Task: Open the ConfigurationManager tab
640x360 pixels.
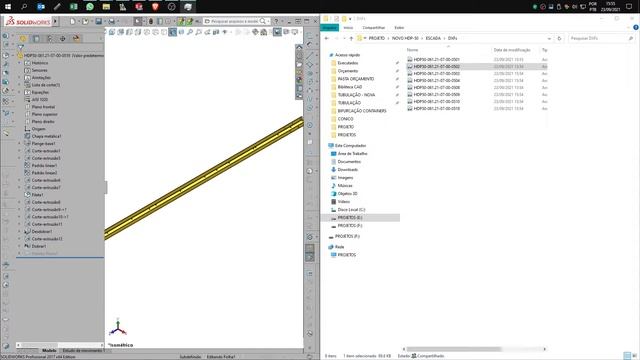Action: click(49, 38)
